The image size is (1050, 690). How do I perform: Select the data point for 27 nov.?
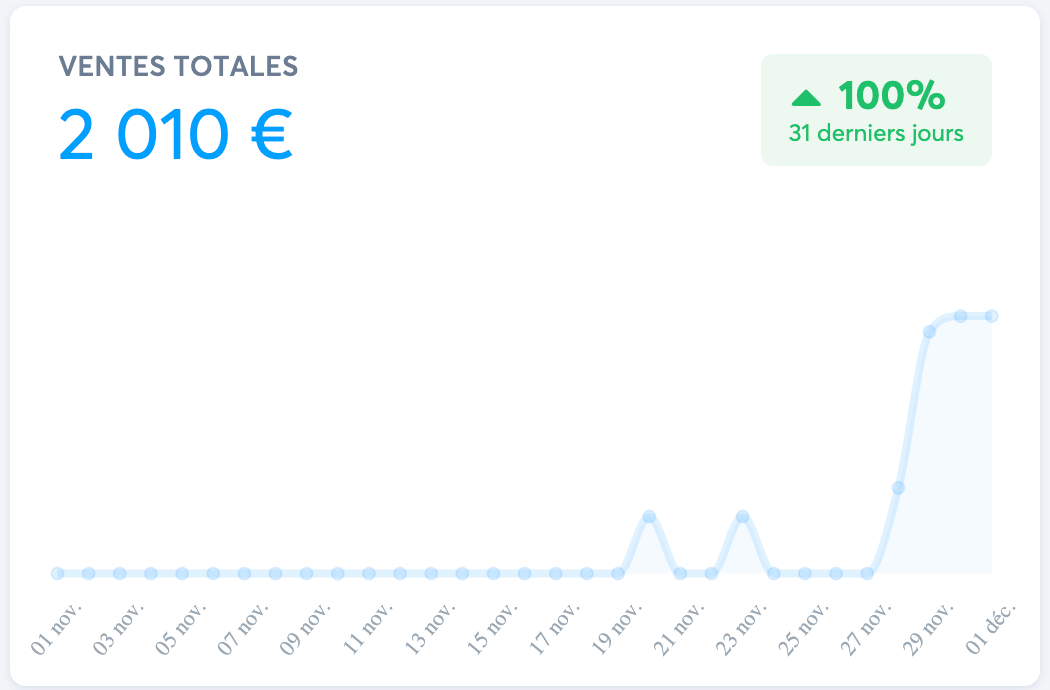(x=867, y=573)
